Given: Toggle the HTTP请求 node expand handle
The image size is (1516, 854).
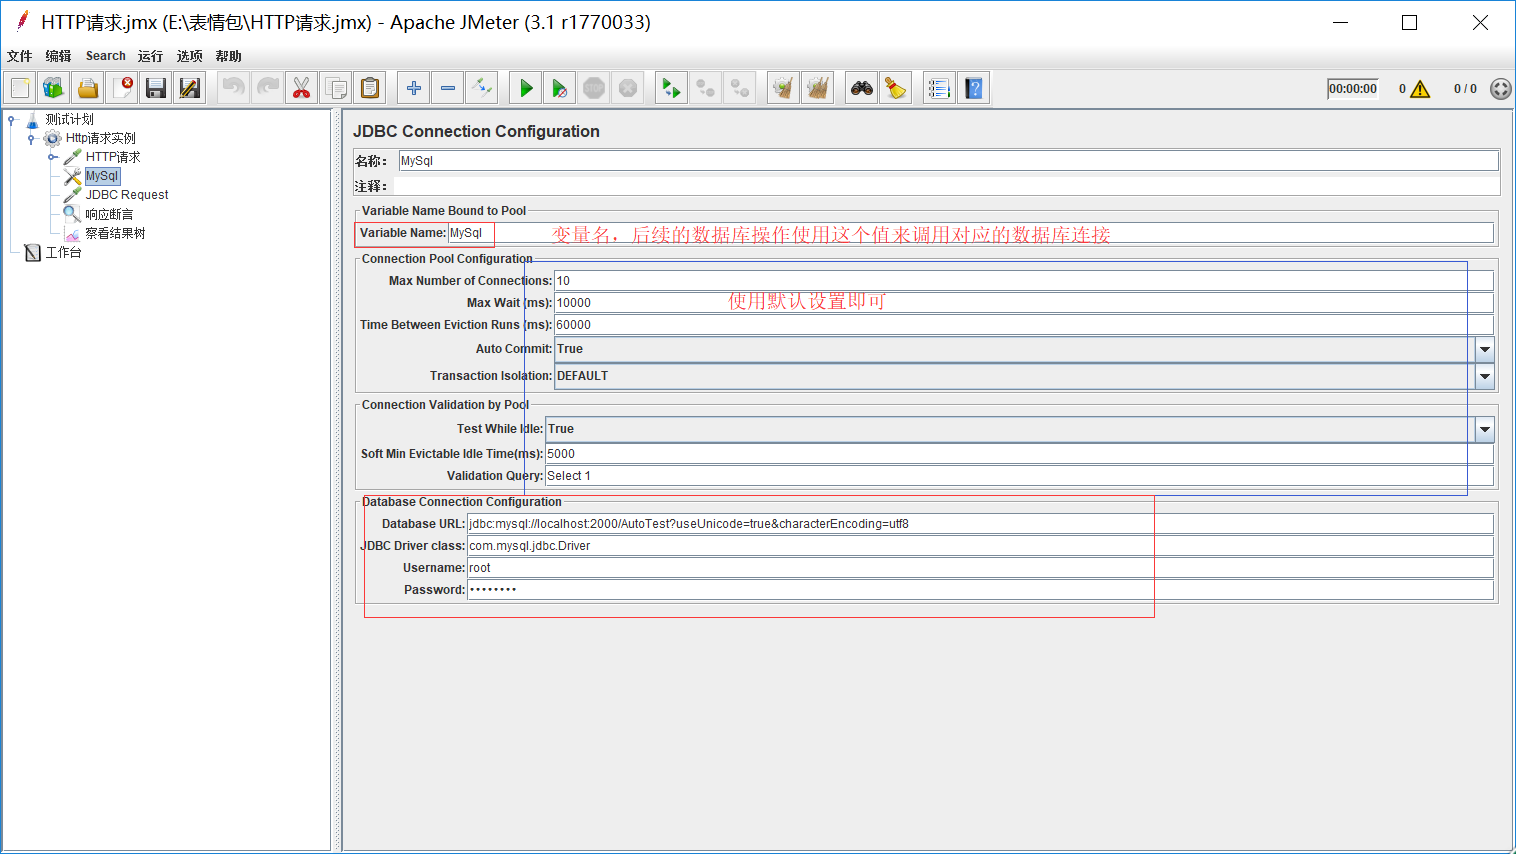Looking at the screenshot, I should coord(52,157).
